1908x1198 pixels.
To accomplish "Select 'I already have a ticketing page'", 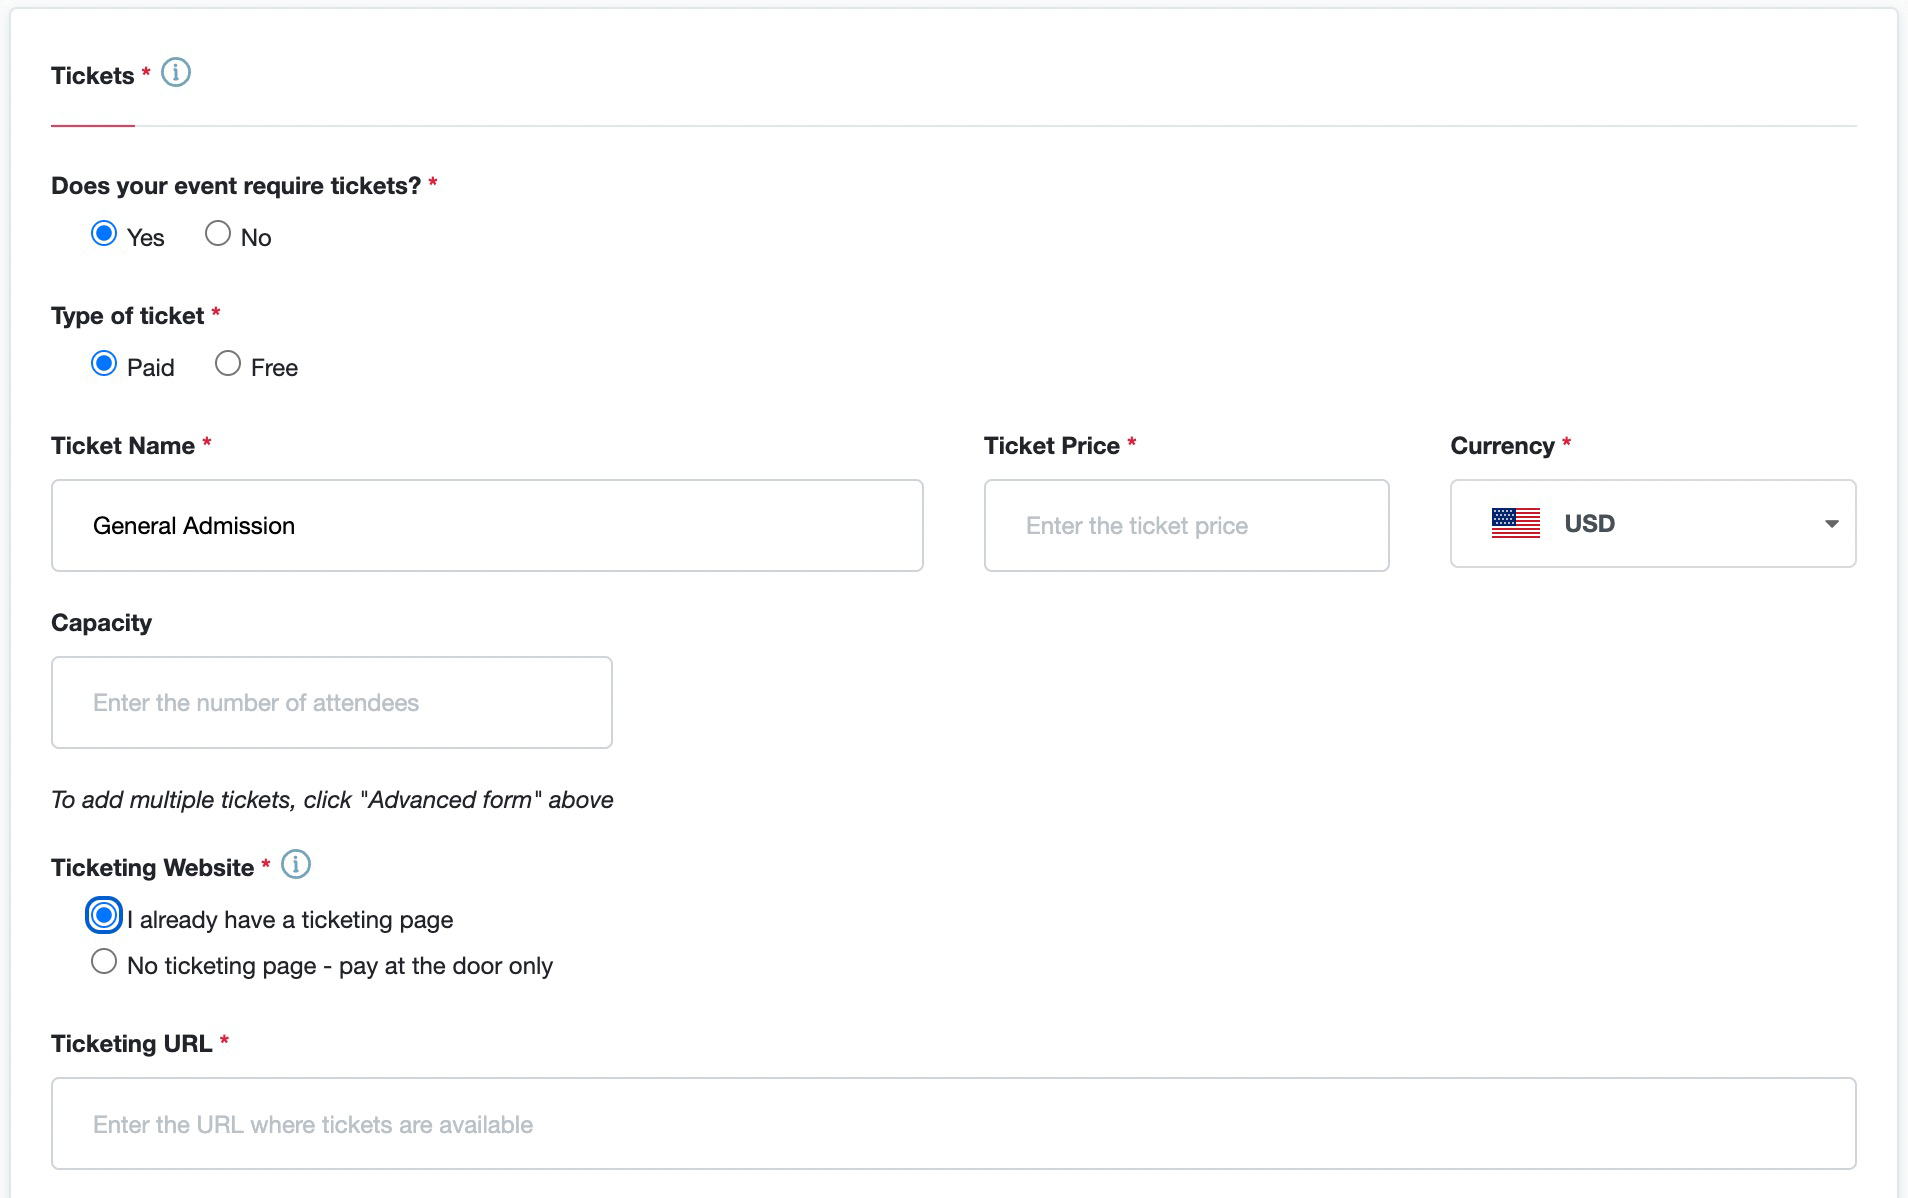I will coord(104,915).
